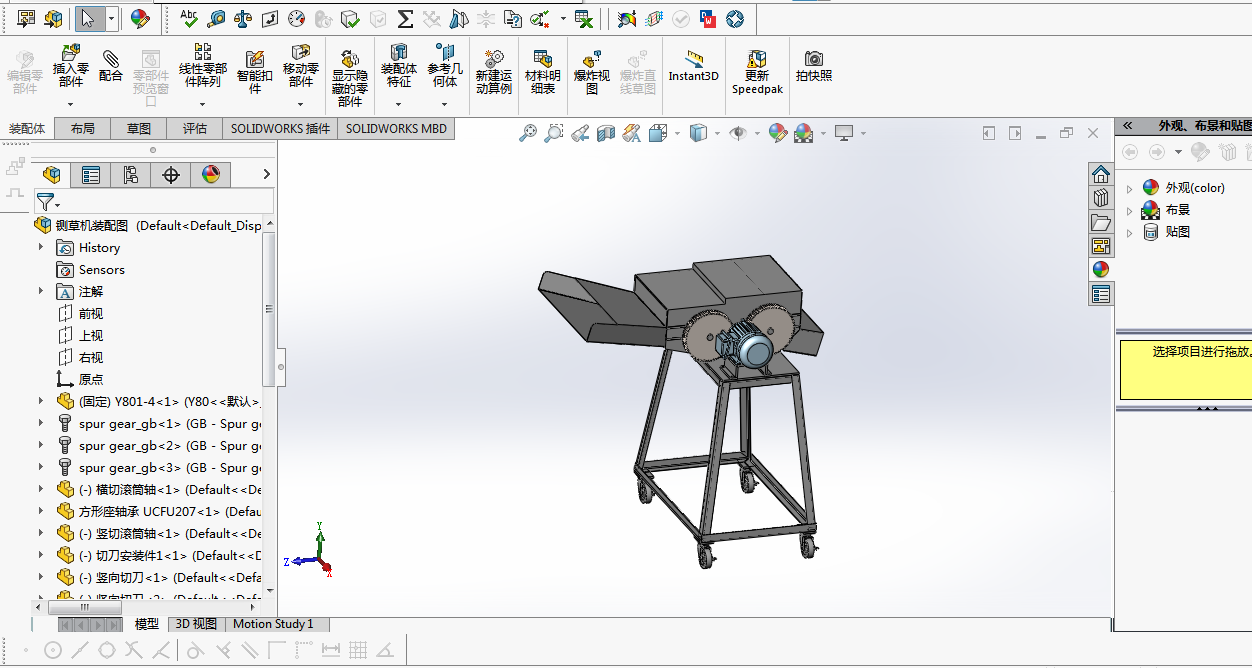This screenshot has width=1252, height=668.
Task: Click the SOLIDWORKS Resources home icon
Action: tap(1101, 174)
